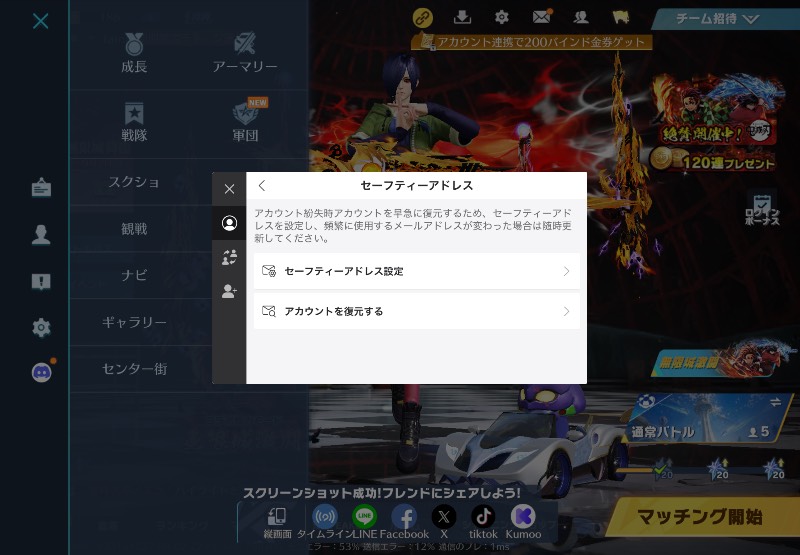Open セーフティーアドレス設定 row
This screenshot has height=555, width=800.
(416, 271)
